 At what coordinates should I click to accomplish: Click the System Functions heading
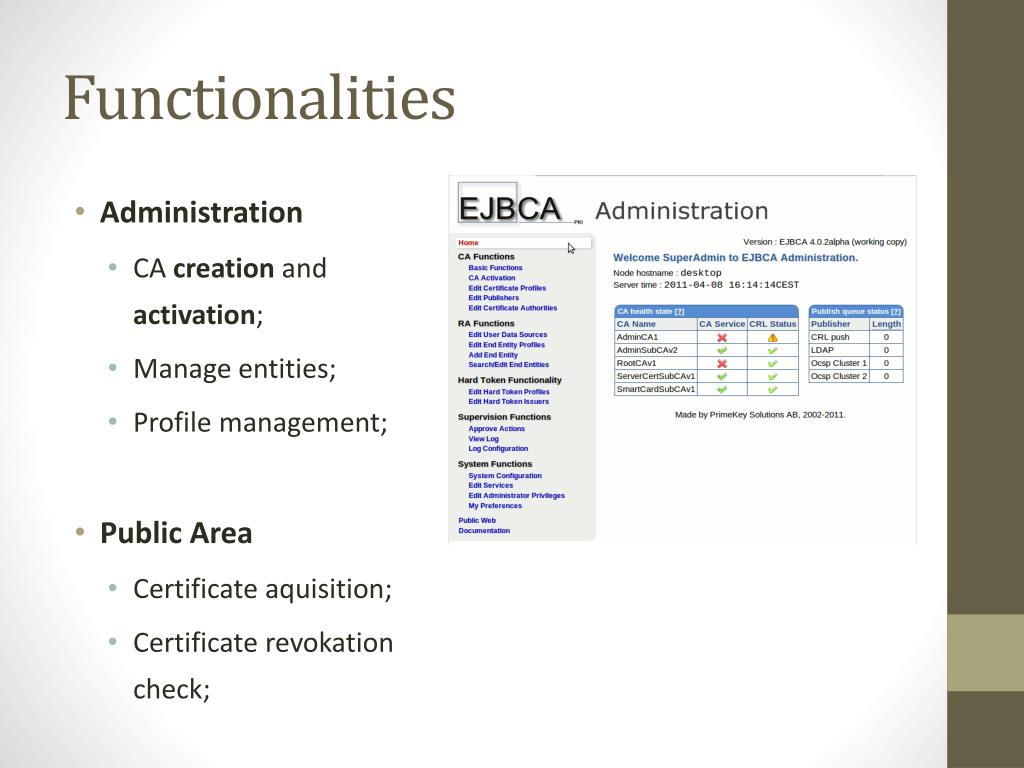(x=495, y=464)
